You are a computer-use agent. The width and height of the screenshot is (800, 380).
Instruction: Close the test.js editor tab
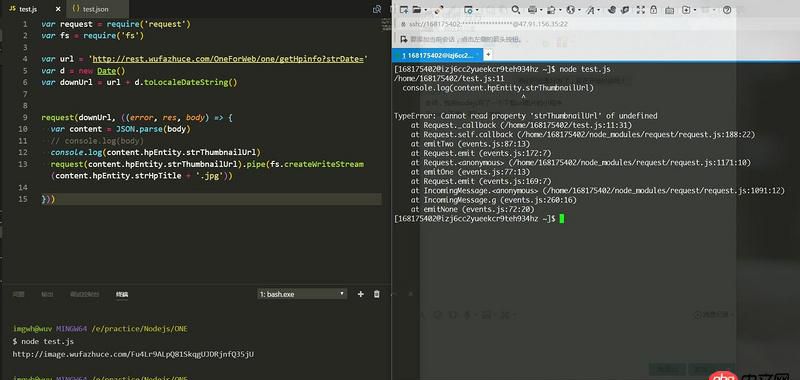58,9
